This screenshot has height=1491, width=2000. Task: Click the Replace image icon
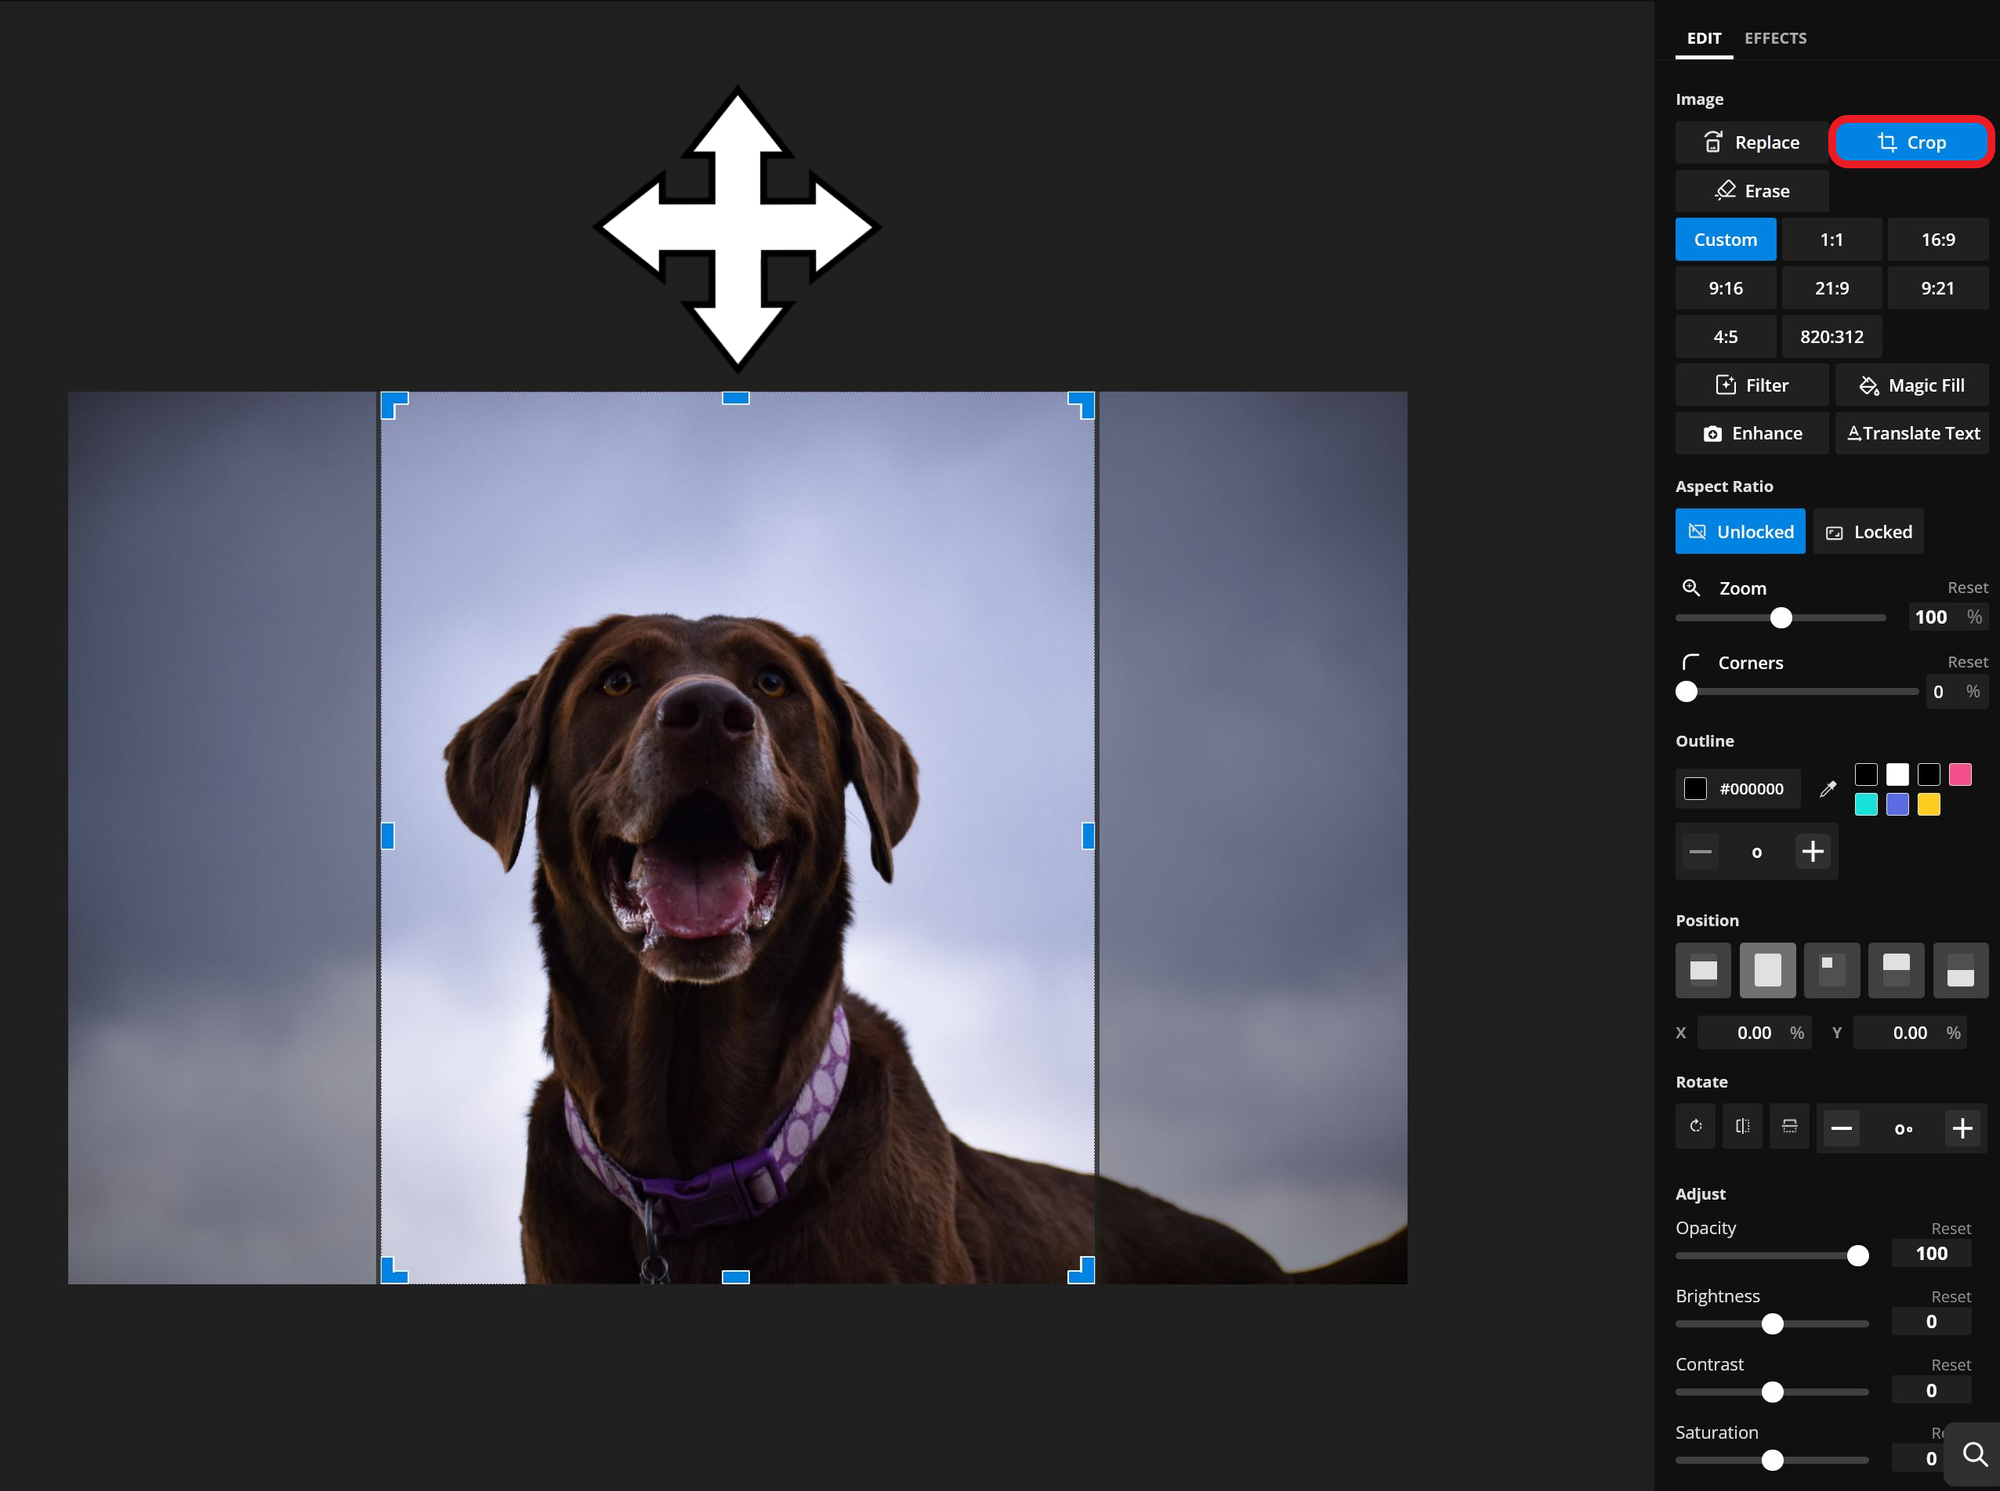click(1713, 142)
